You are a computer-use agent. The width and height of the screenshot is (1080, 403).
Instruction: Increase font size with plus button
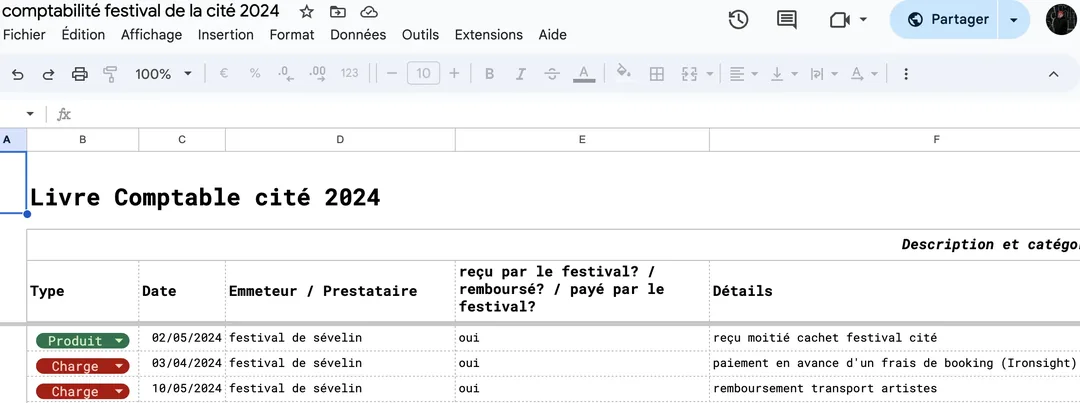pos(454,74)
